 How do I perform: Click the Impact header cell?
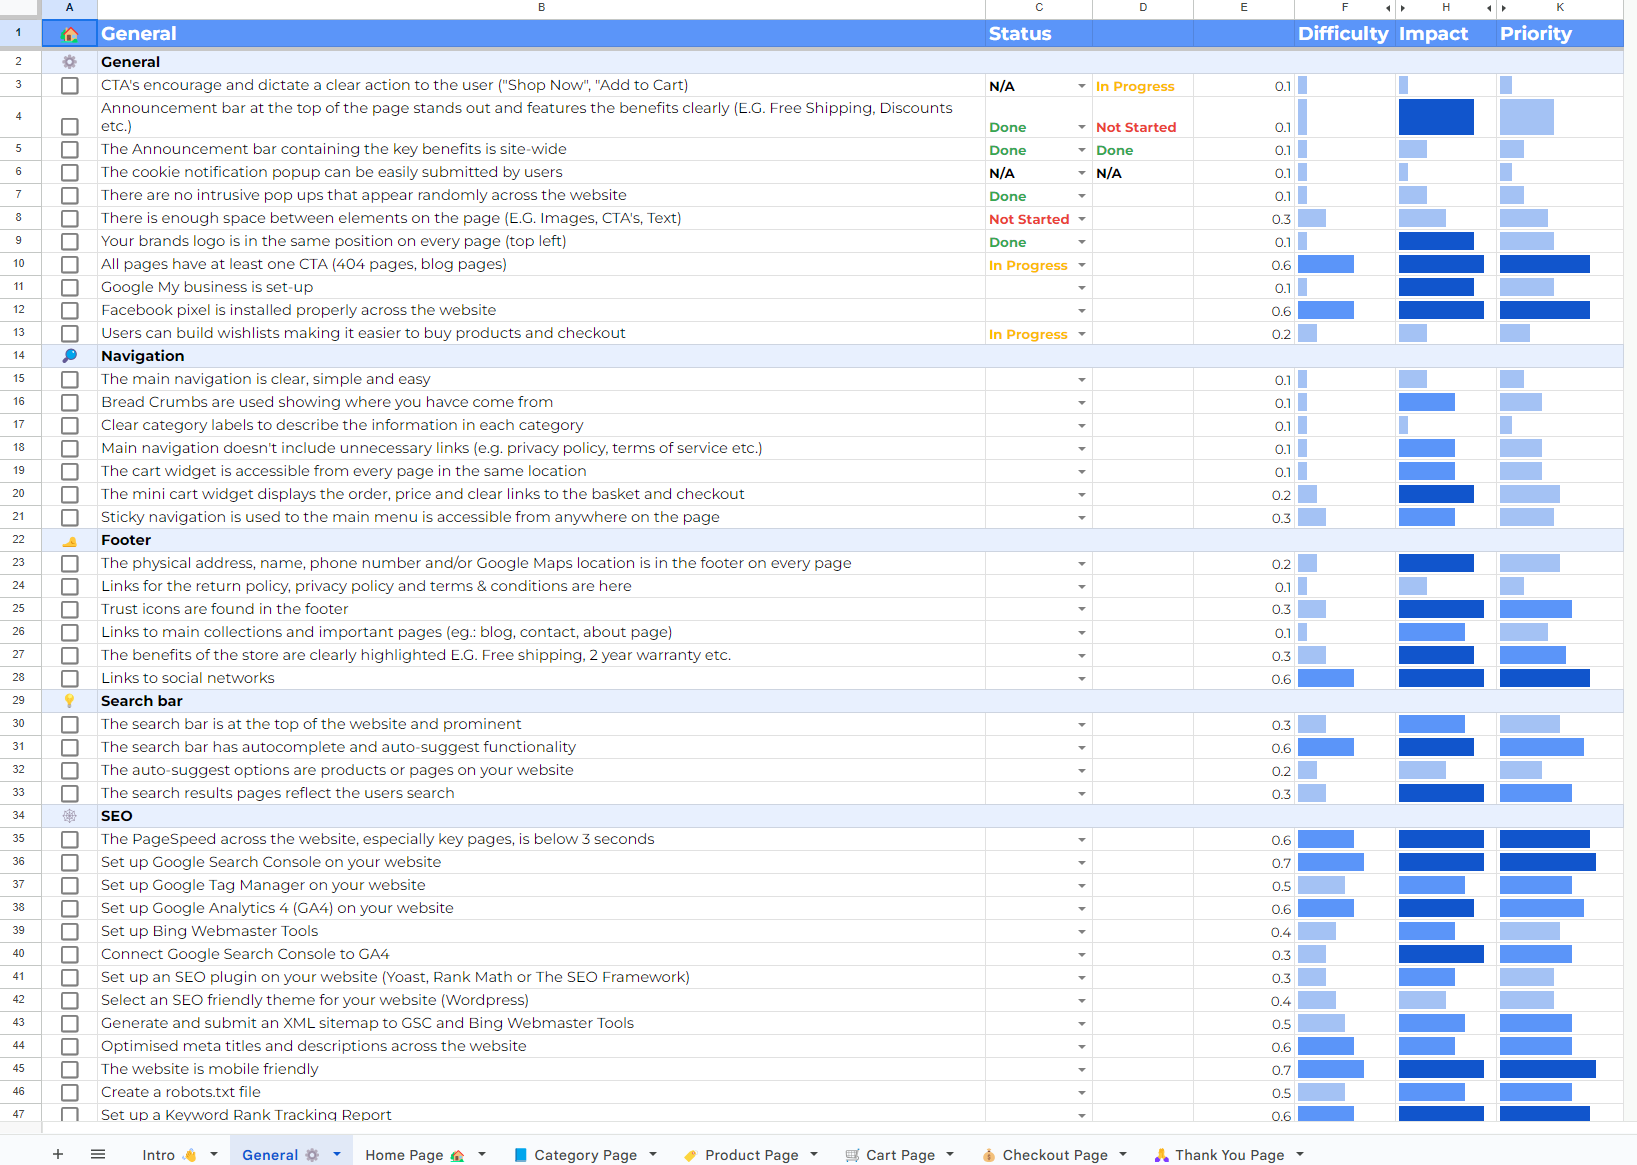[x=1445, y=33]
